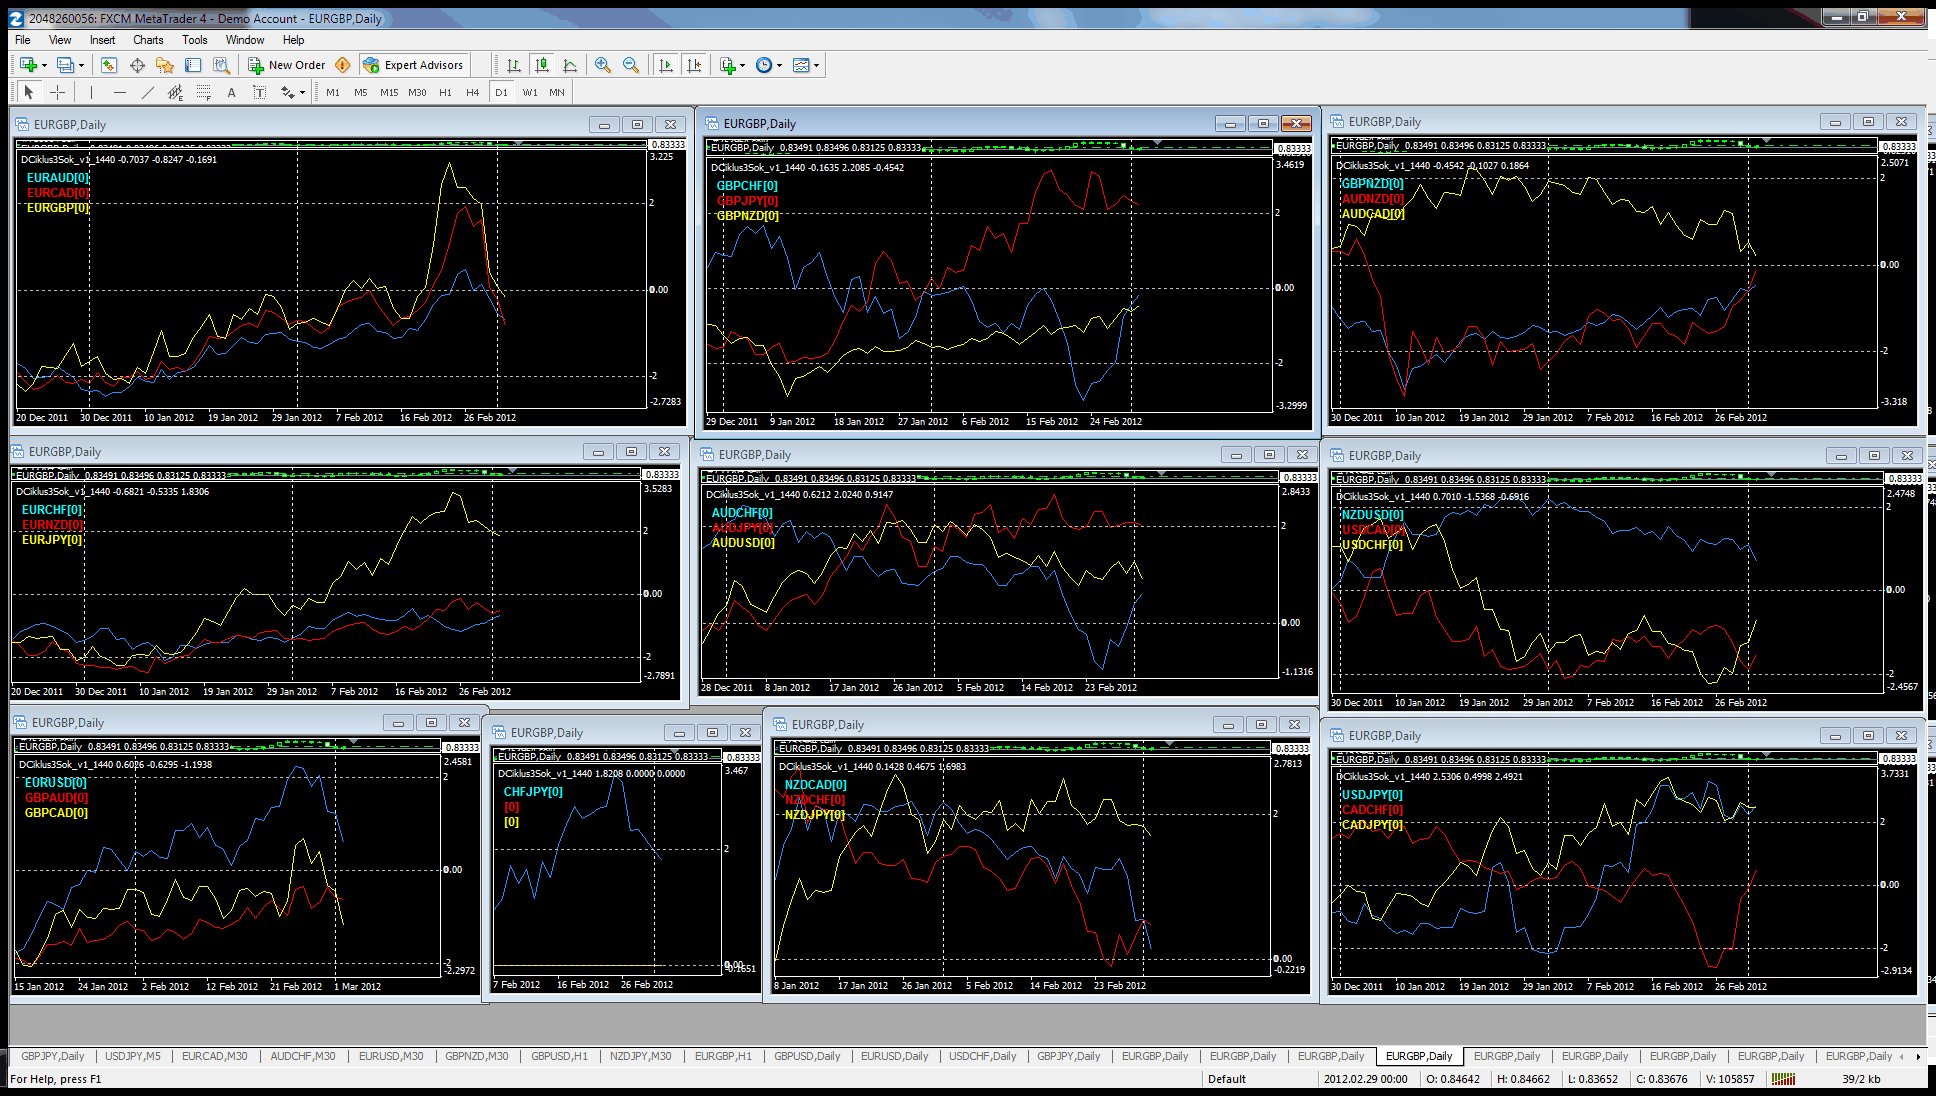Pick the Fibonacci retracement tool
Image resolution: width=1936 pixels, height=1096 pixels.
tap(203, 92)
